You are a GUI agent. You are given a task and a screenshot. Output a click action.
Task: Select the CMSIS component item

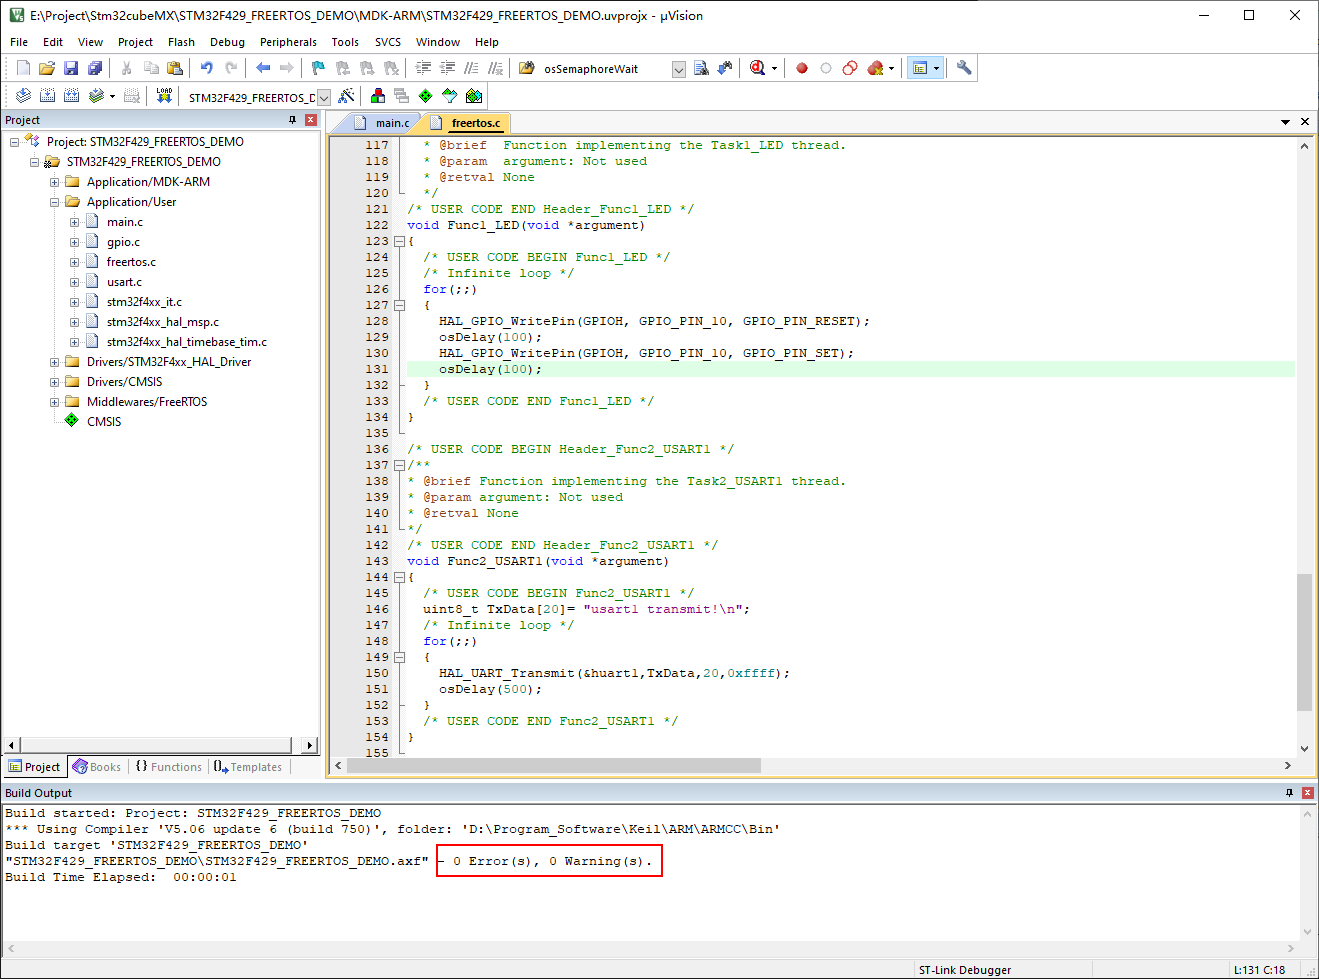[x=104, y=422]
